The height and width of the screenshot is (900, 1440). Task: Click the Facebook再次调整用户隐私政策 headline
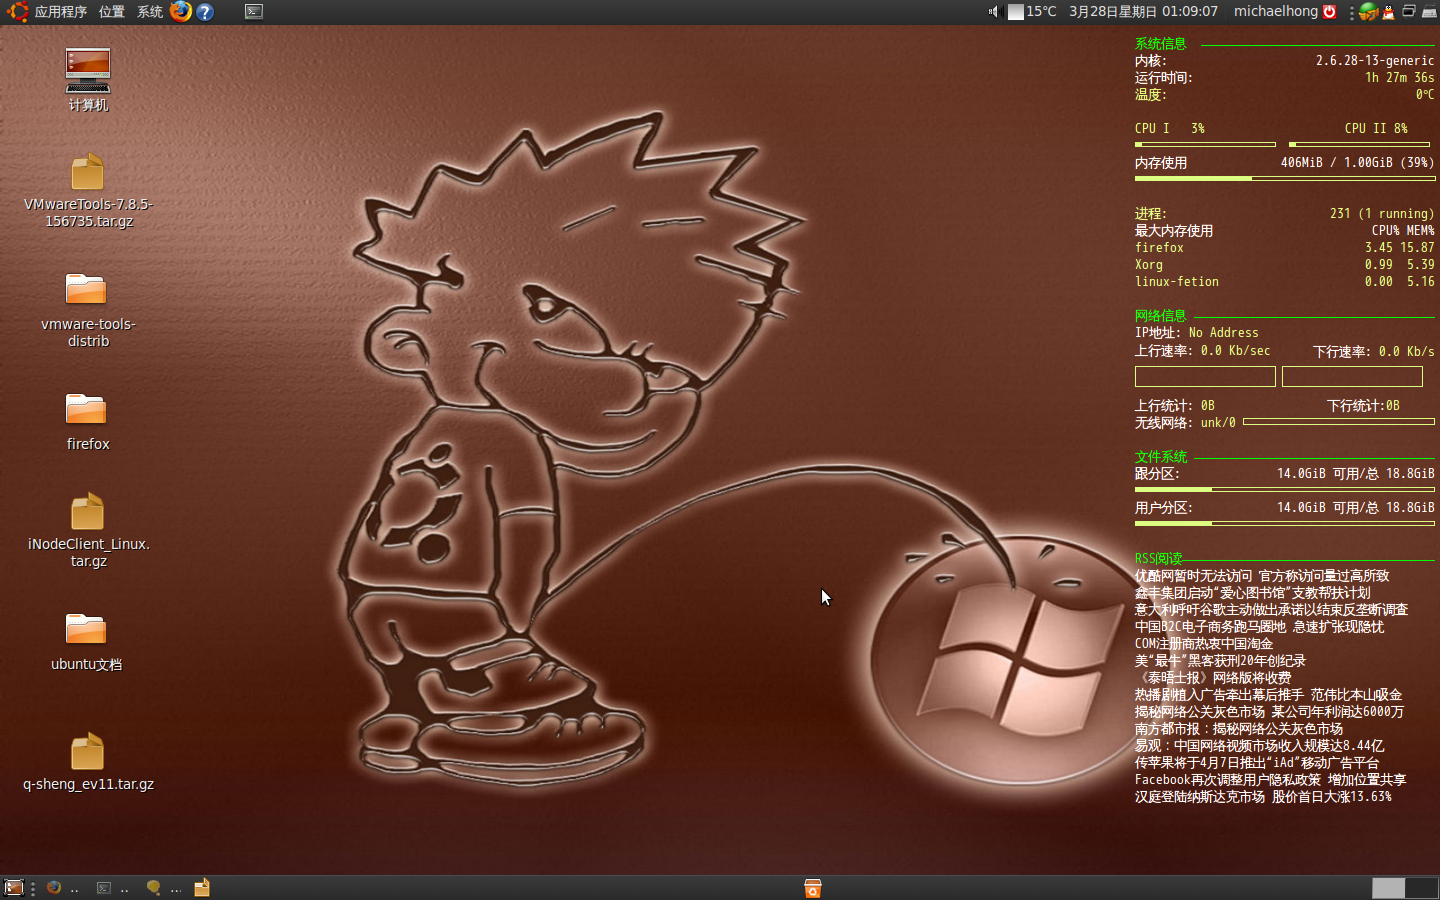(x=1270, y=780)
